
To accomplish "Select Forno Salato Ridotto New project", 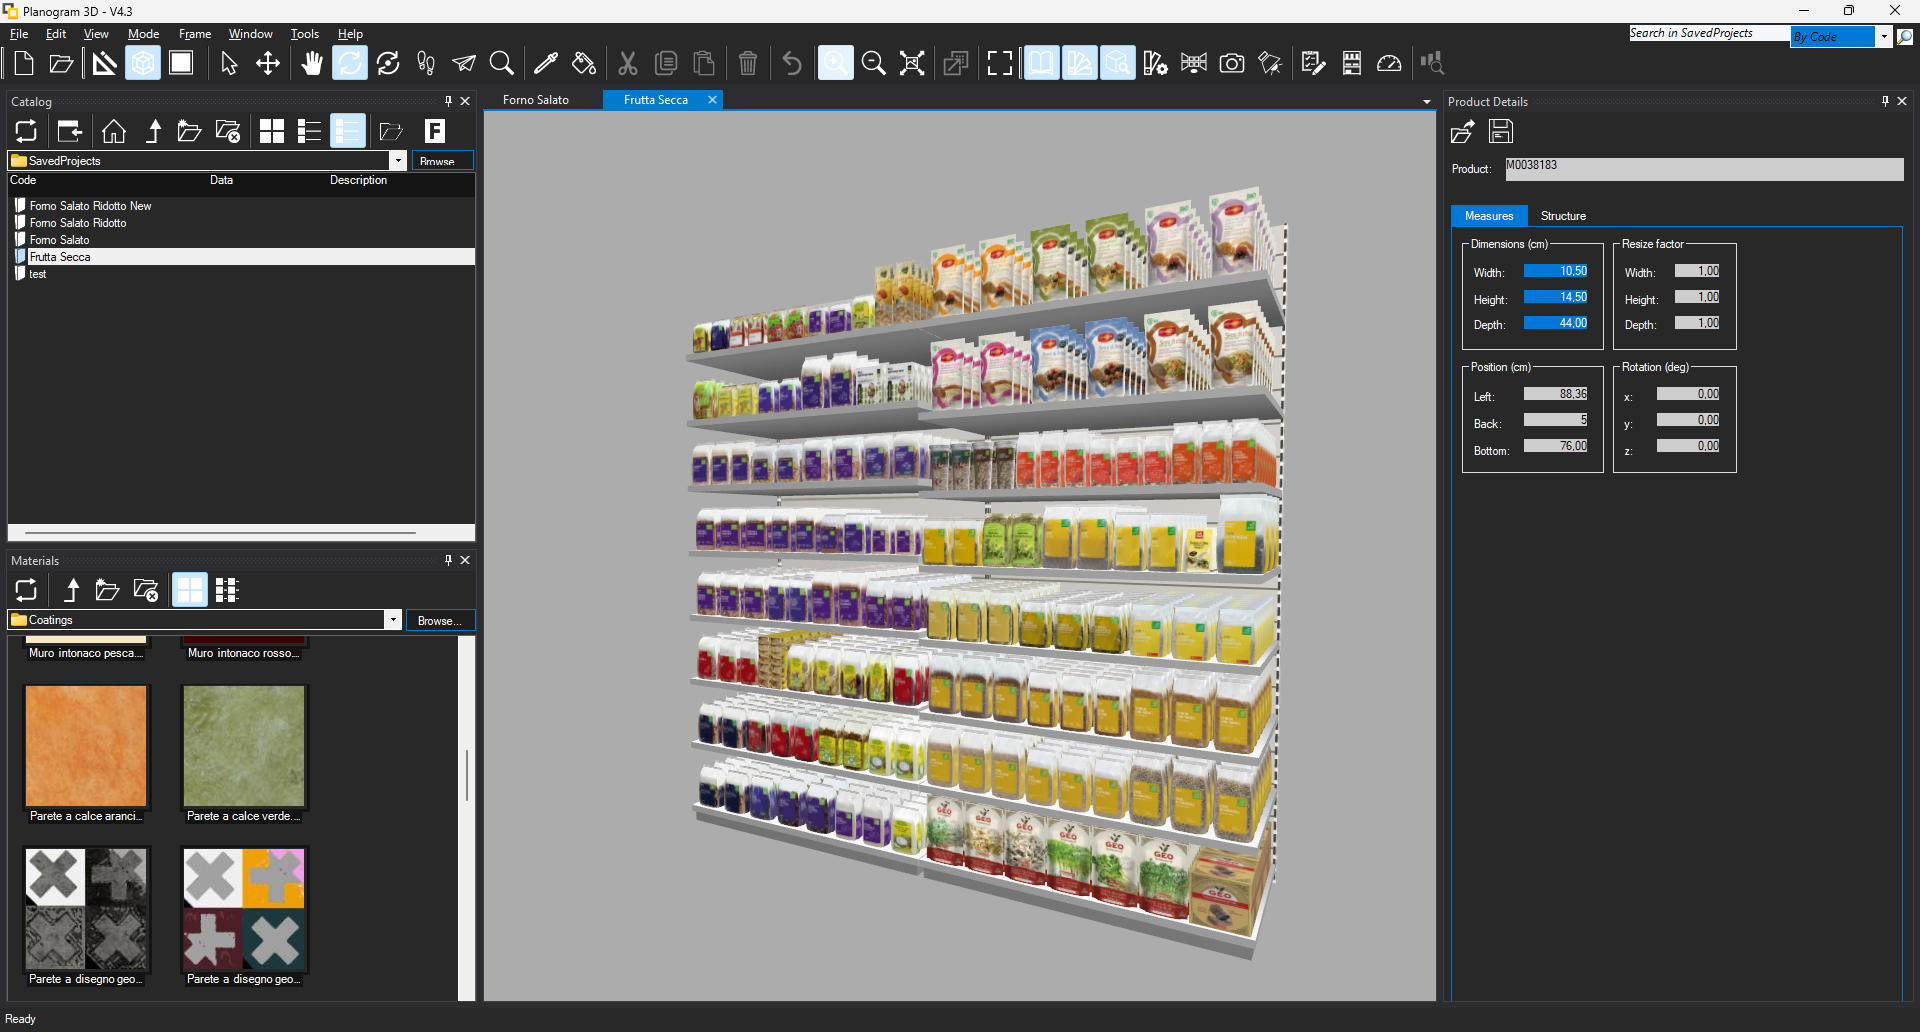I will [90, 206].
